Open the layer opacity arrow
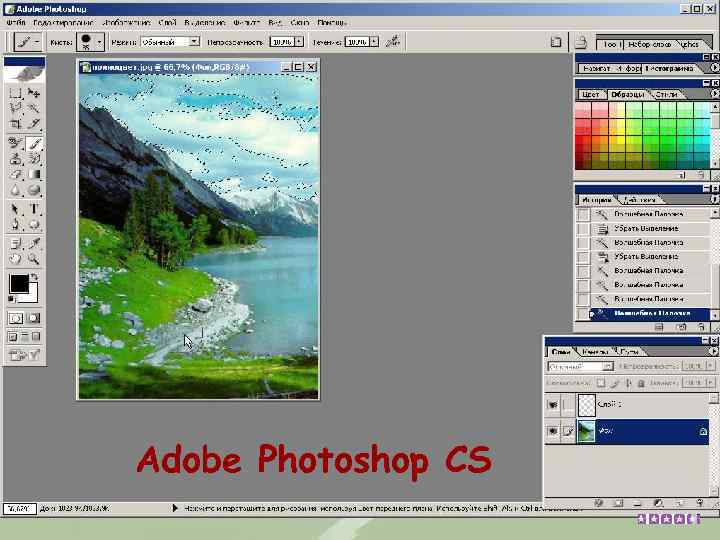The width and height of the screenshot is (720, 540). (710, 366)
